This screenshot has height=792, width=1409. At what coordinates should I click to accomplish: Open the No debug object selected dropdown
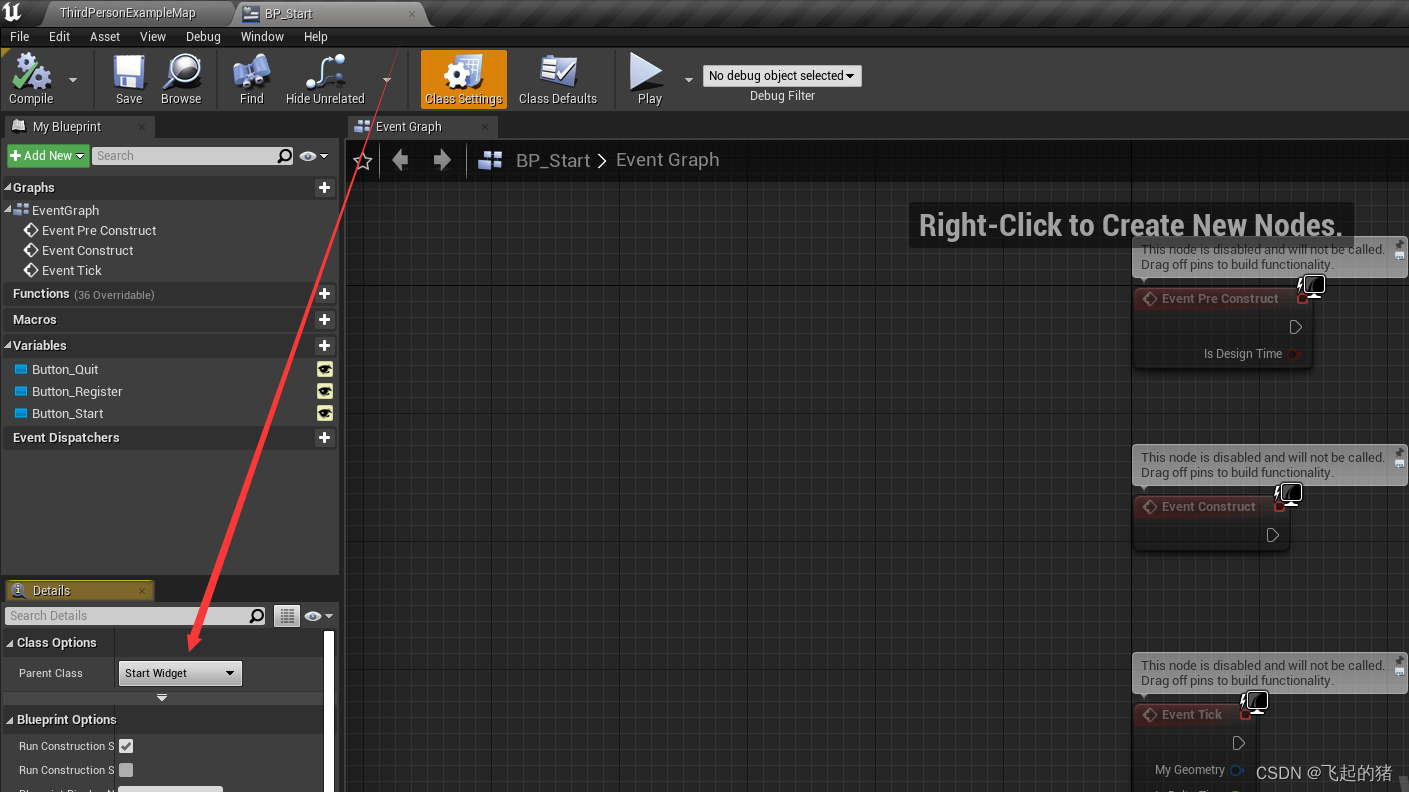coord(781,75)
